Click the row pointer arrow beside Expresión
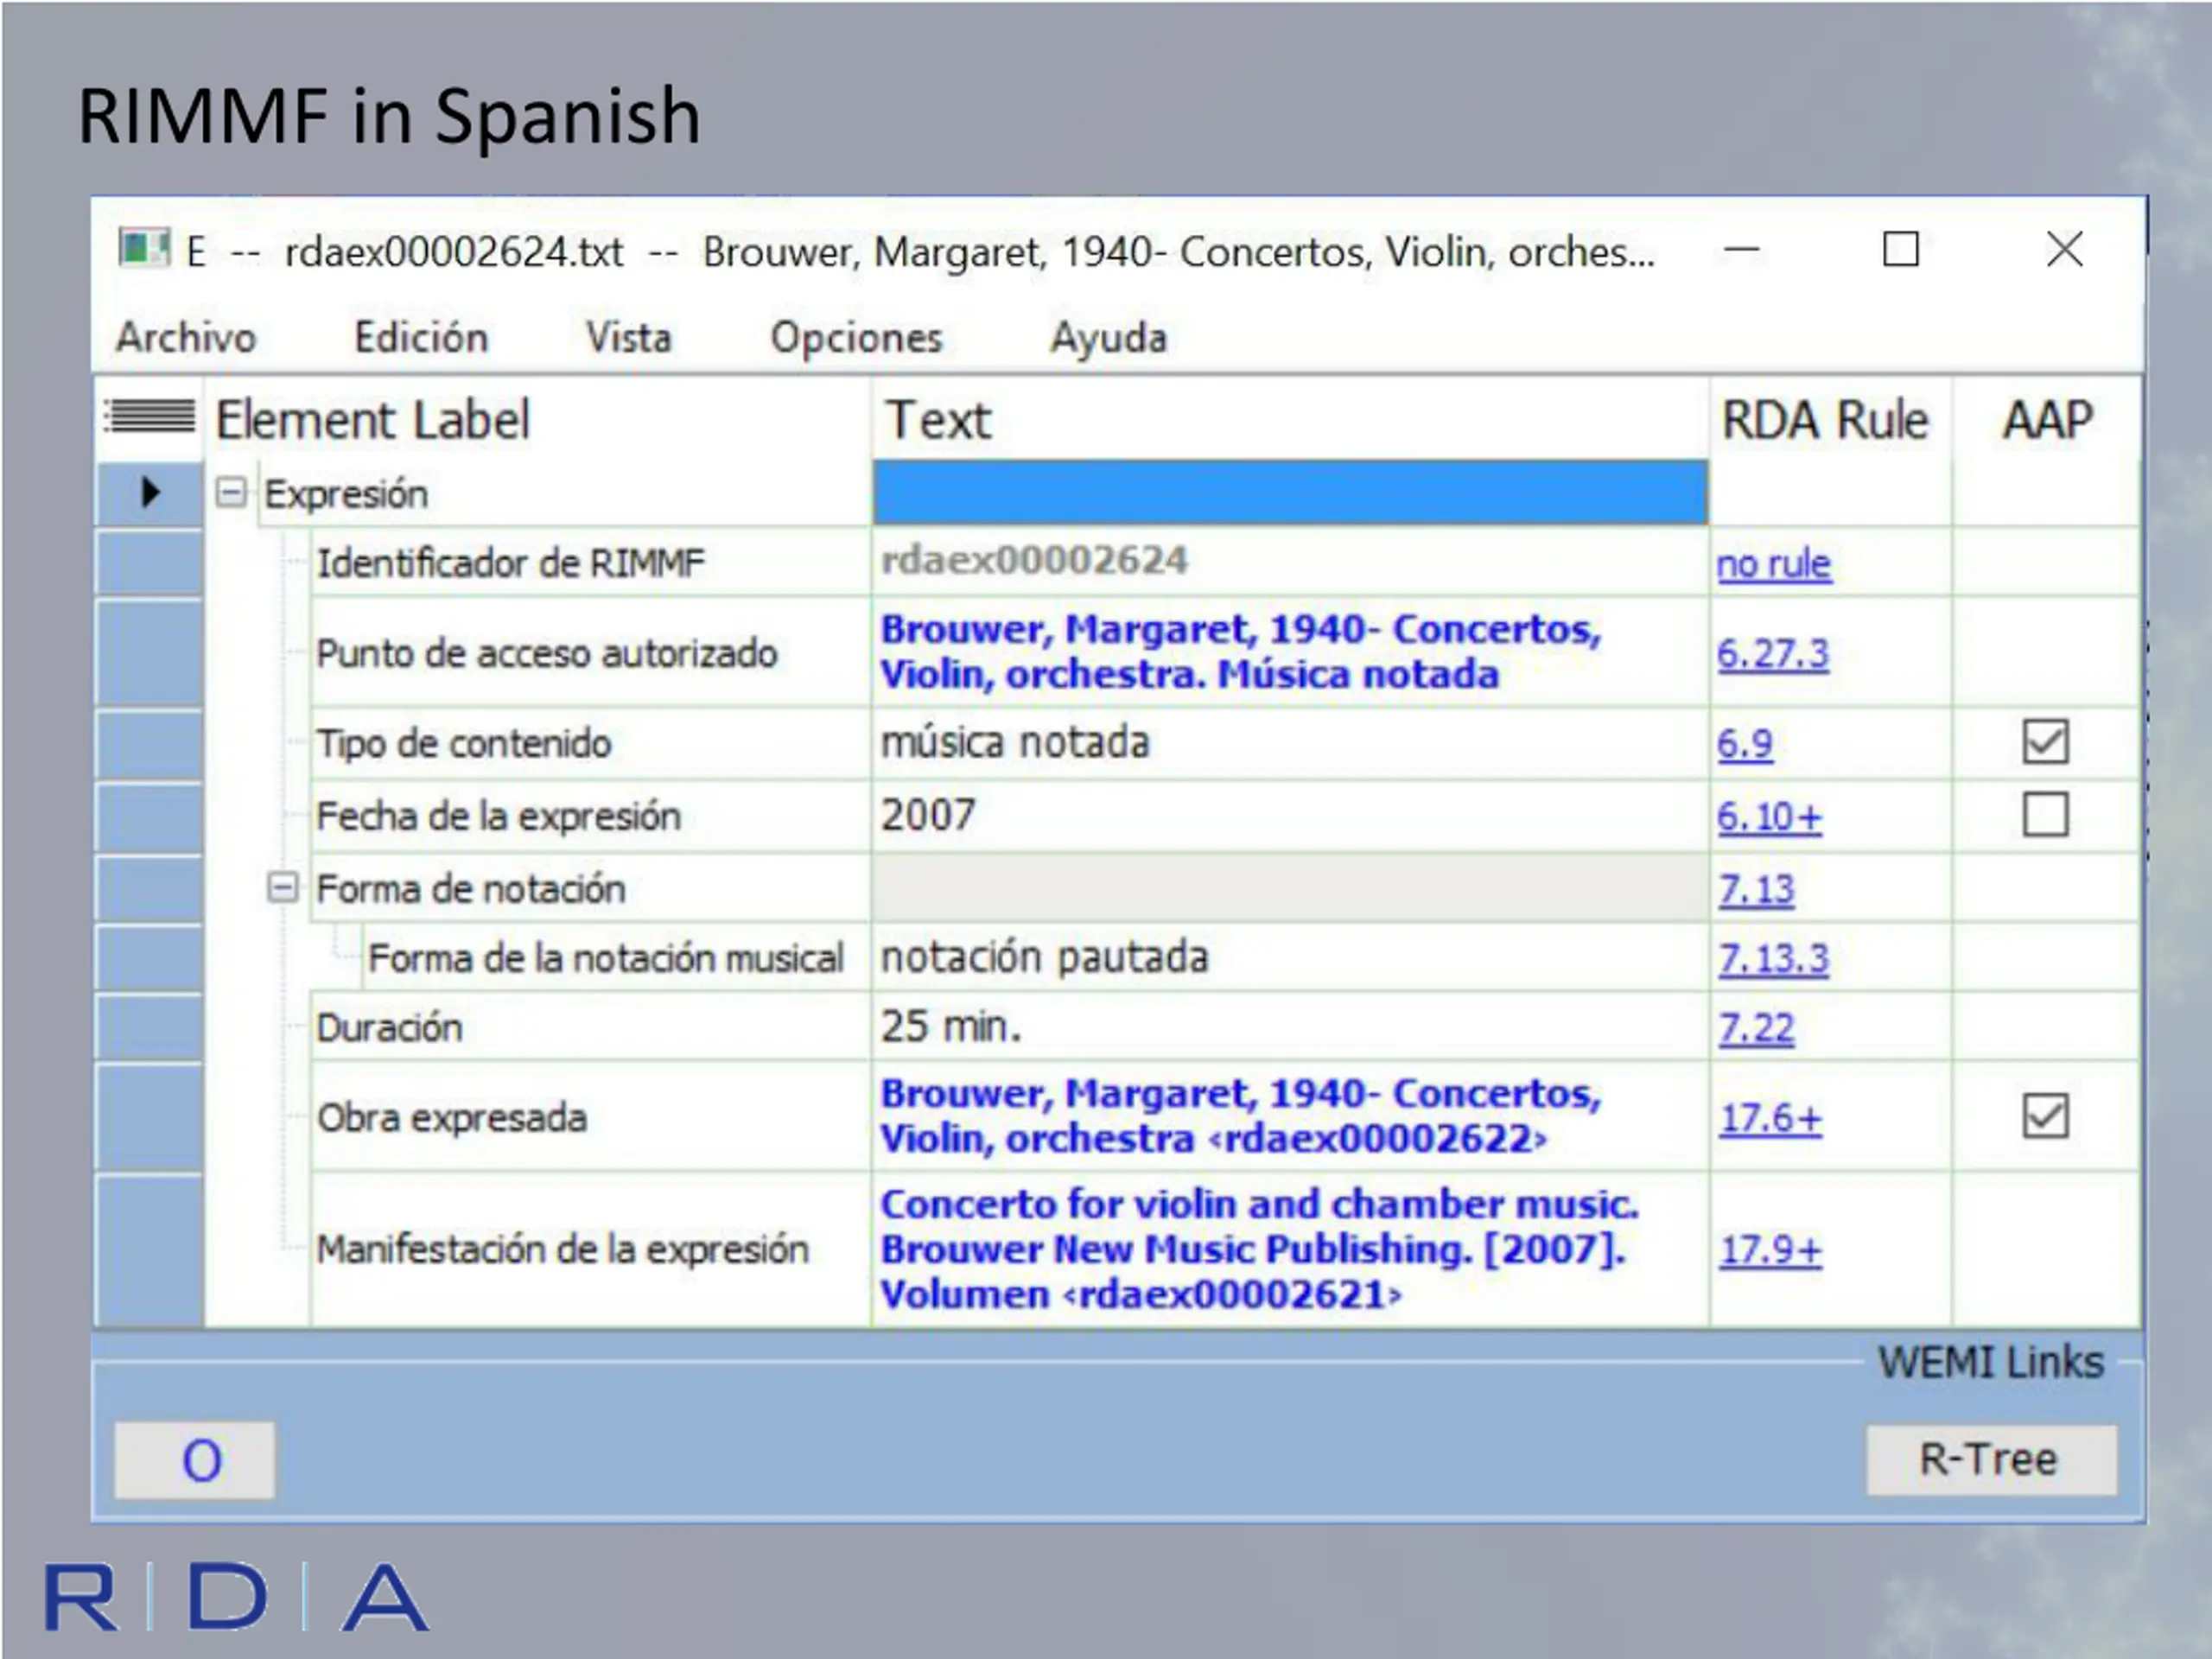Screen dimensions: 2212x1659 coord(150,491)
